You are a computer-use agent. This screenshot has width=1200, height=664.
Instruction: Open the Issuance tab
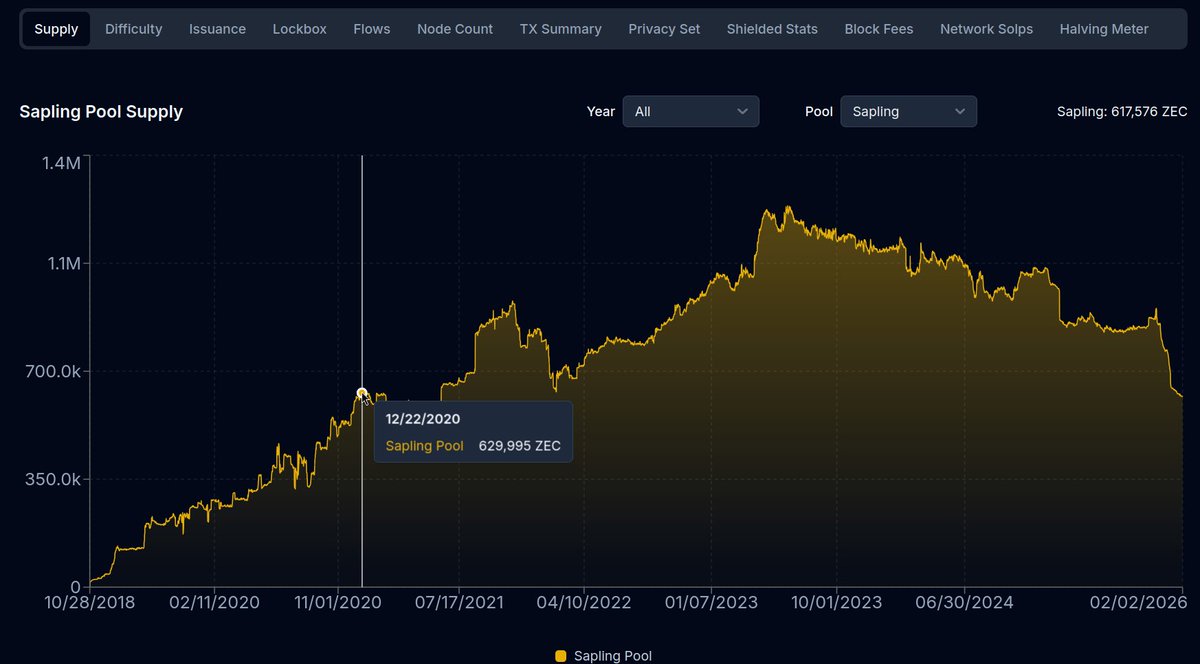pyautogui.click(x=217, y=29)
